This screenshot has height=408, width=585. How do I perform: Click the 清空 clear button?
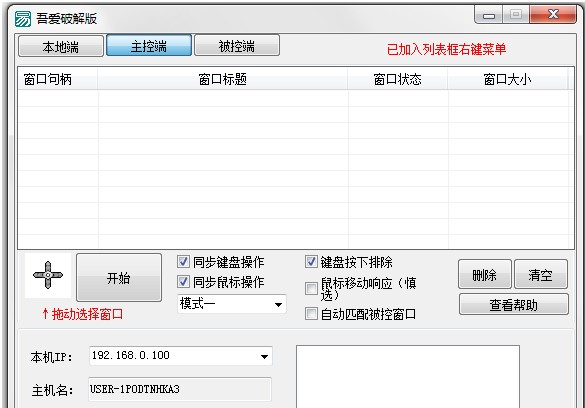pyautogui.click(x=541, y=274)
